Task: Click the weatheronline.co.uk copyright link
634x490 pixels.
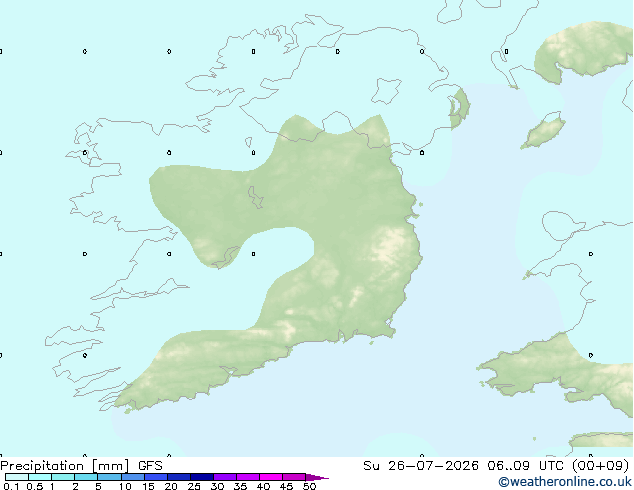Action: [565, 482]
